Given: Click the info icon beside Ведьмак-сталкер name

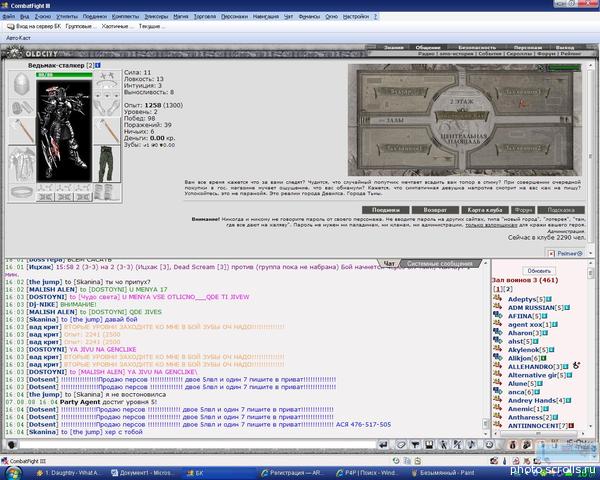Looking at the screenshot, I should pyautogui.click(x=98, y=65).
